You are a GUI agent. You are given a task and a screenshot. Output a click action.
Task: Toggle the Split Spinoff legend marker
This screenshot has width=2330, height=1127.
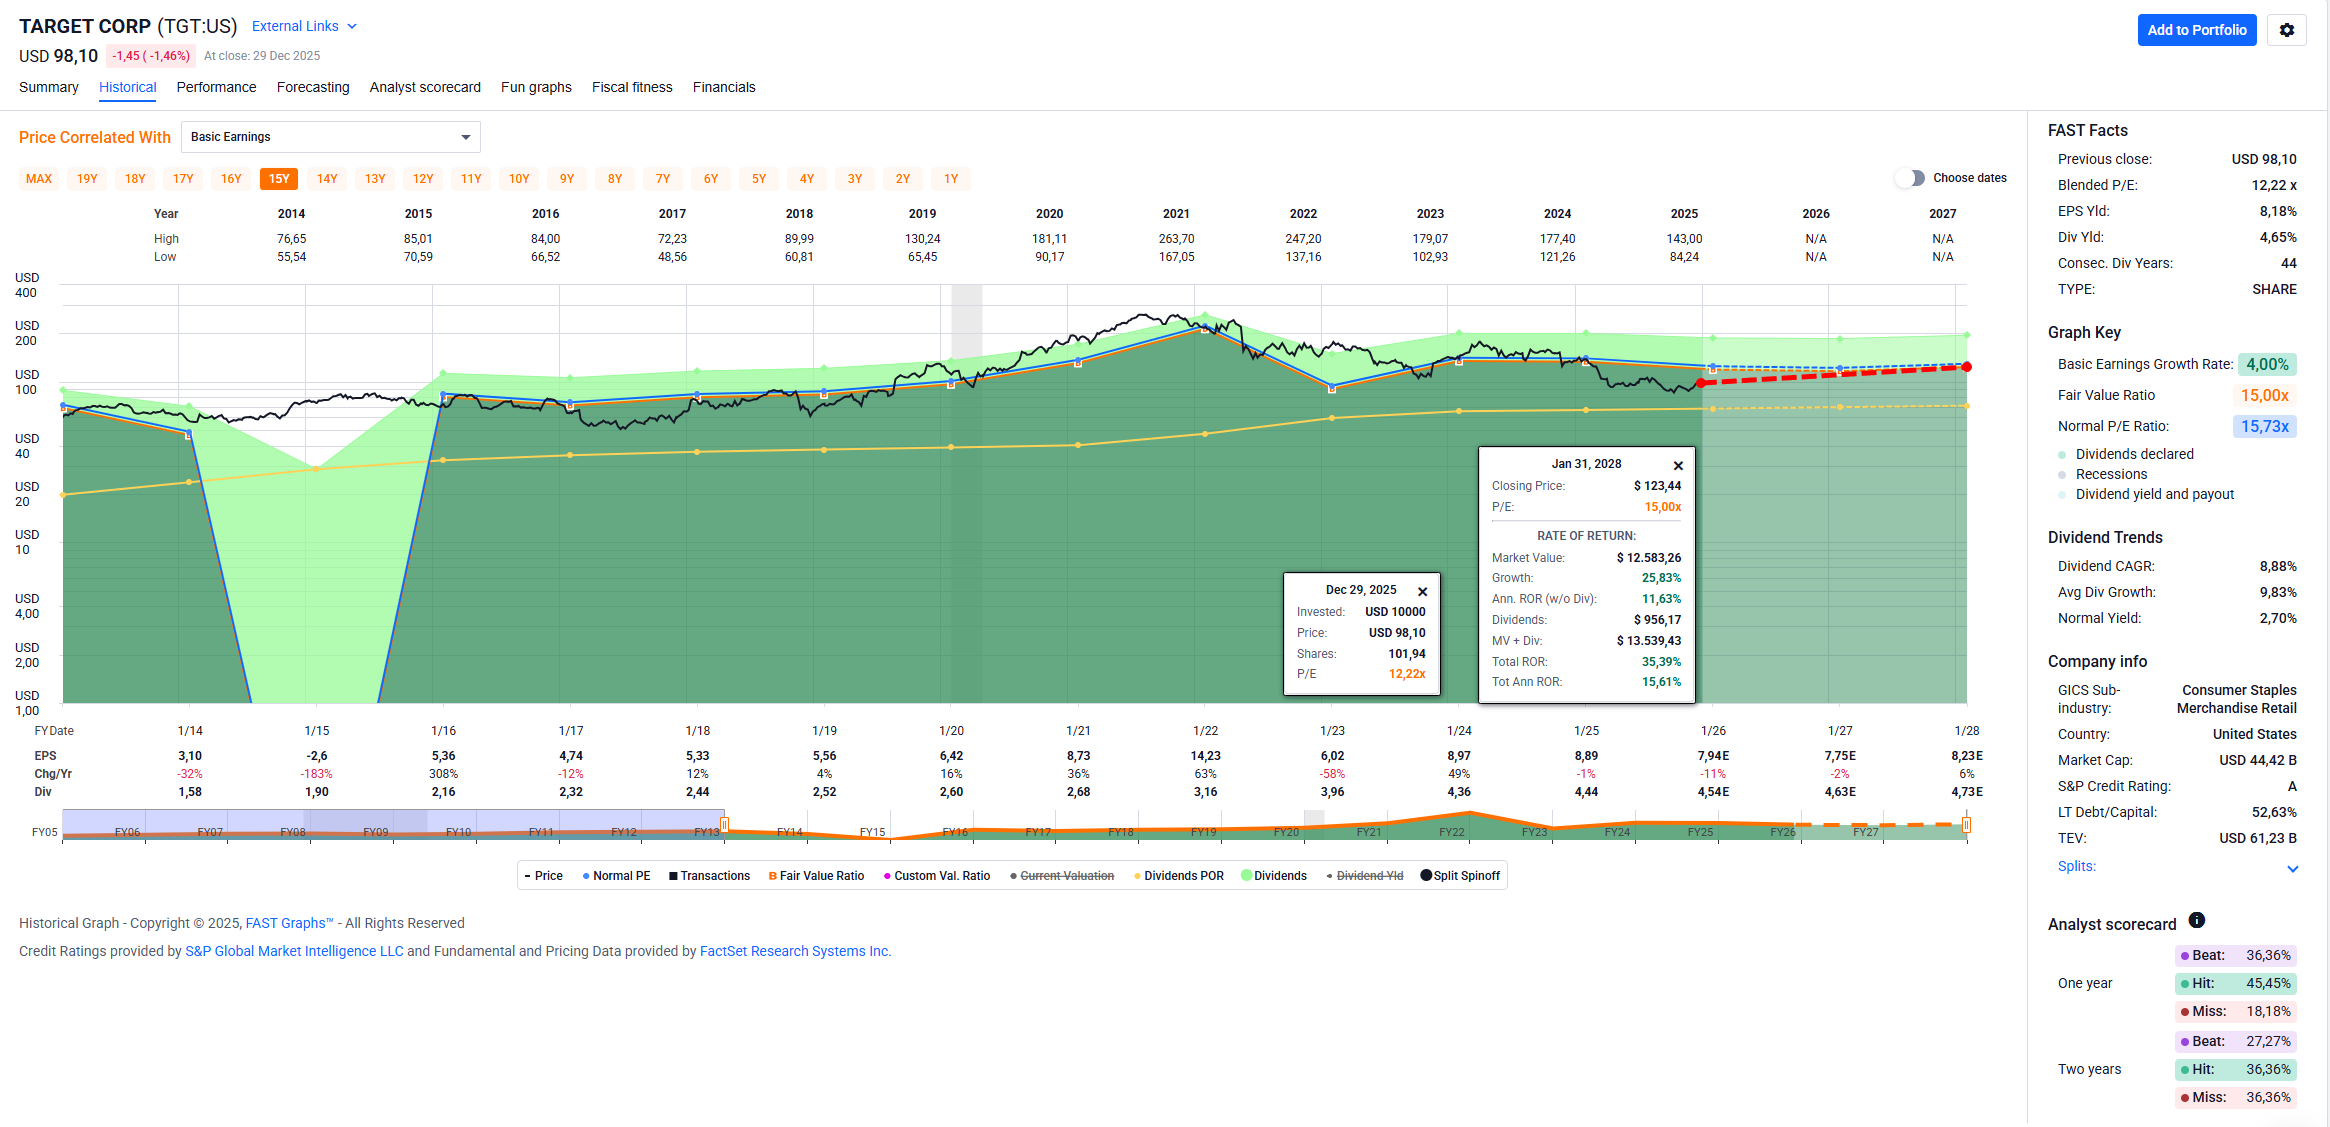1426,876
